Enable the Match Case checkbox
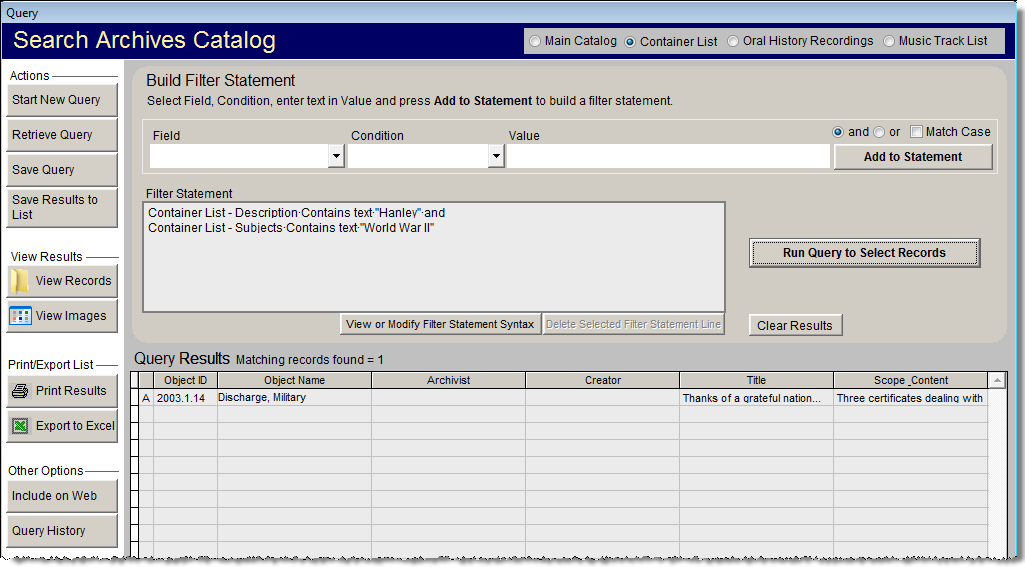The width and height of the screenshot is (1025, 567). click(x=917, y=132)
